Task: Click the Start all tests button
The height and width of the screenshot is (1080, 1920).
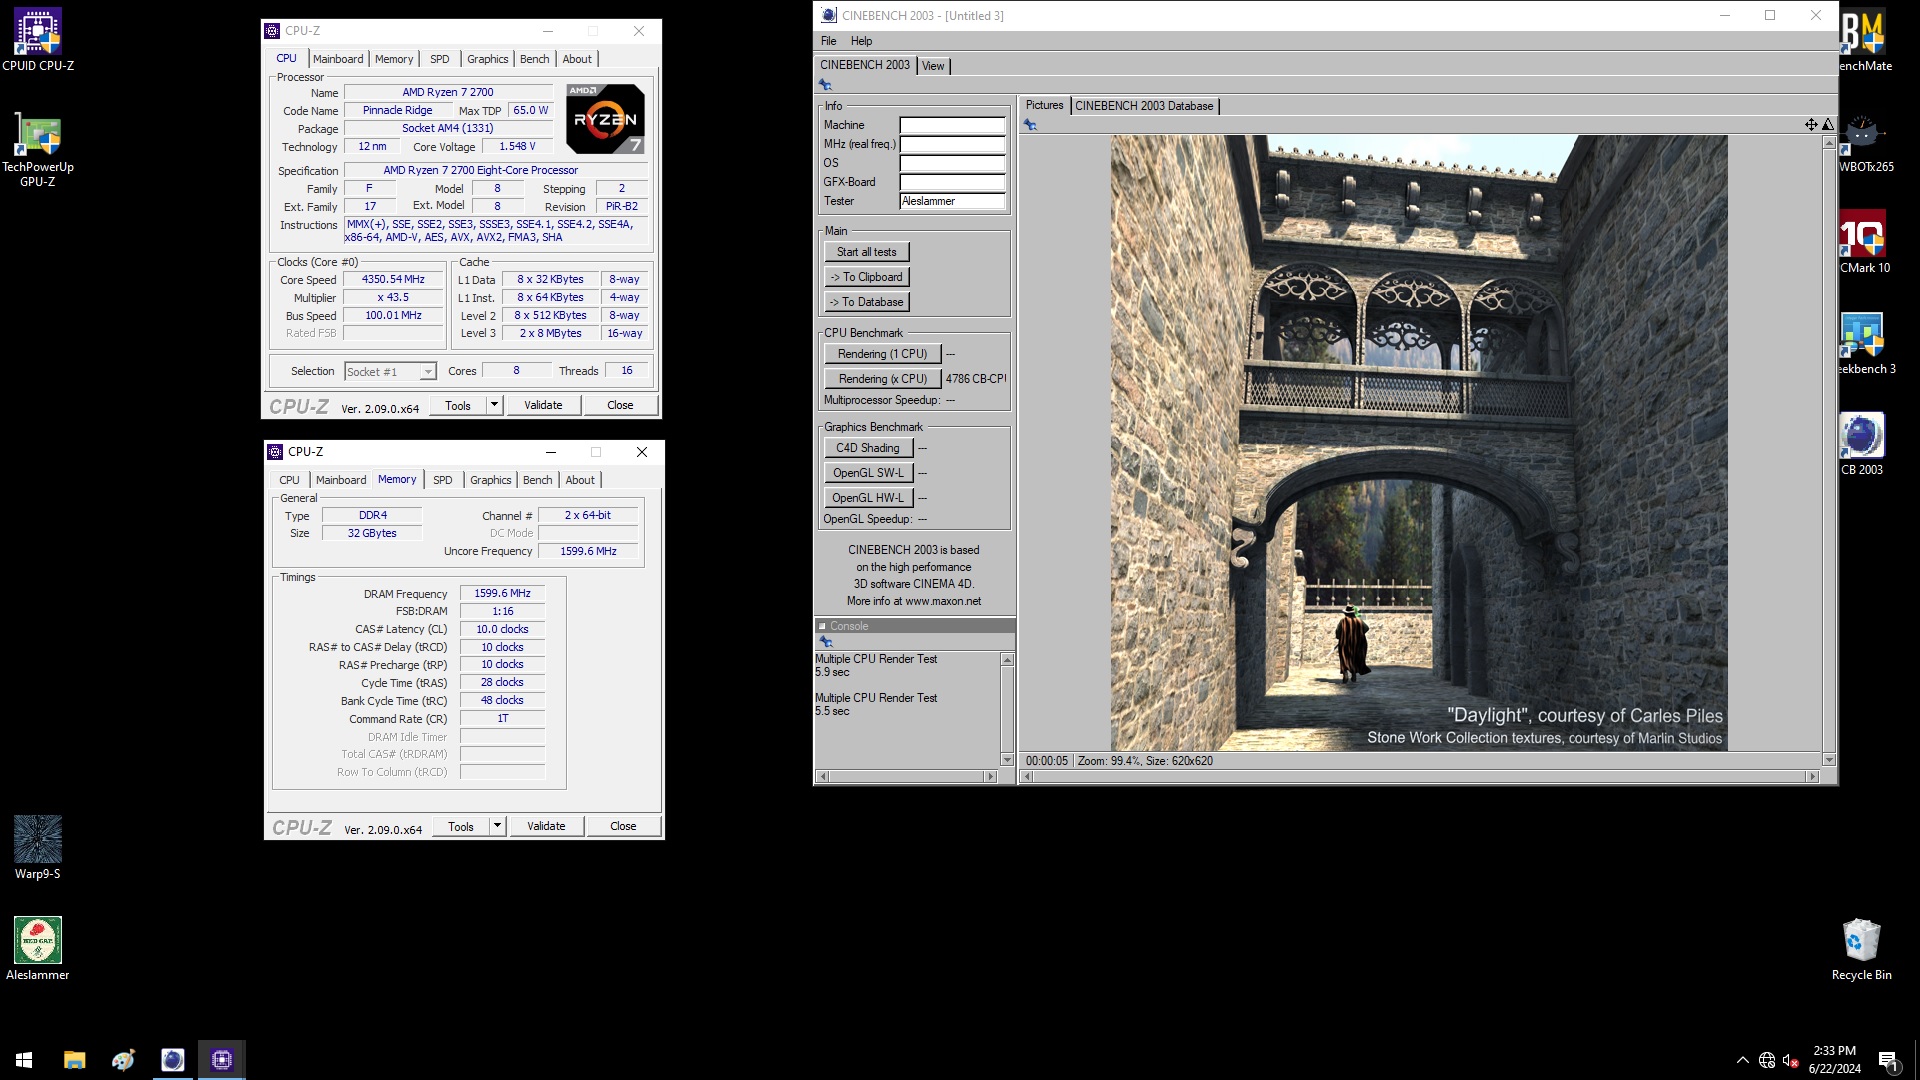Action: point(867,252)
